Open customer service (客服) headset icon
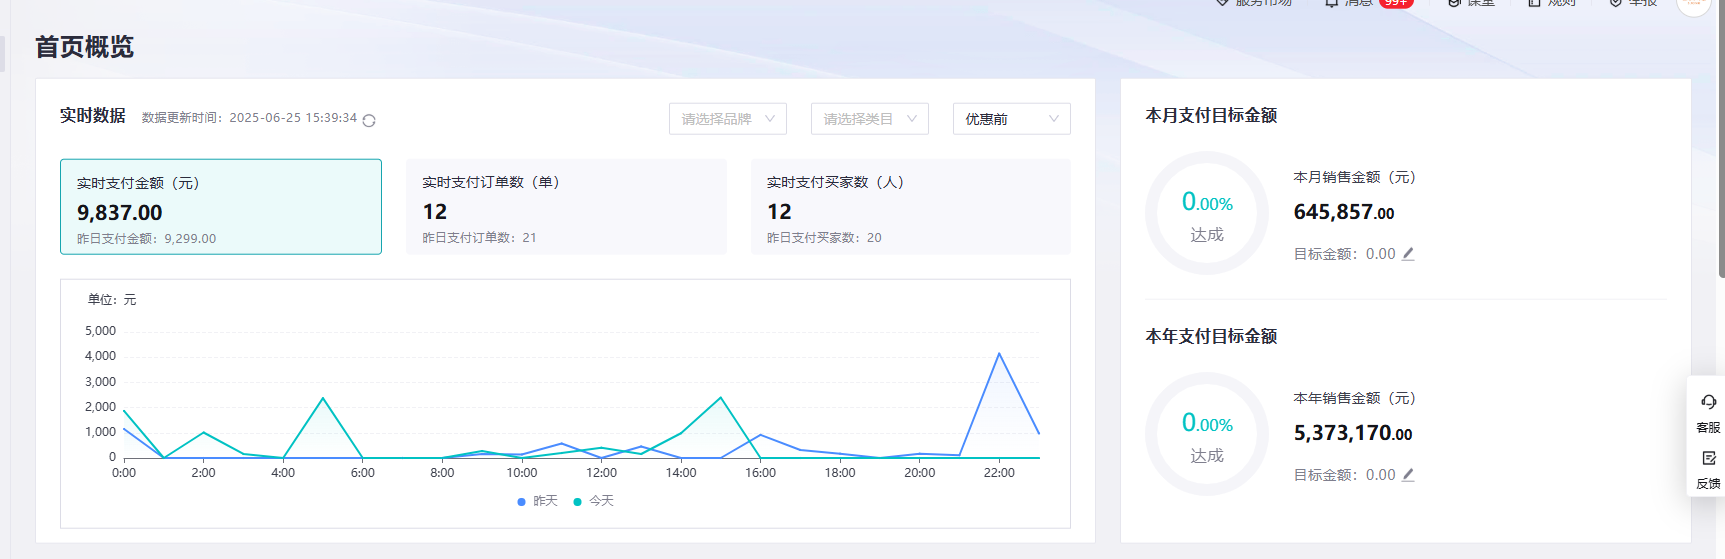Screen dimensions: 1725x559 click(x=1708, y=402)
